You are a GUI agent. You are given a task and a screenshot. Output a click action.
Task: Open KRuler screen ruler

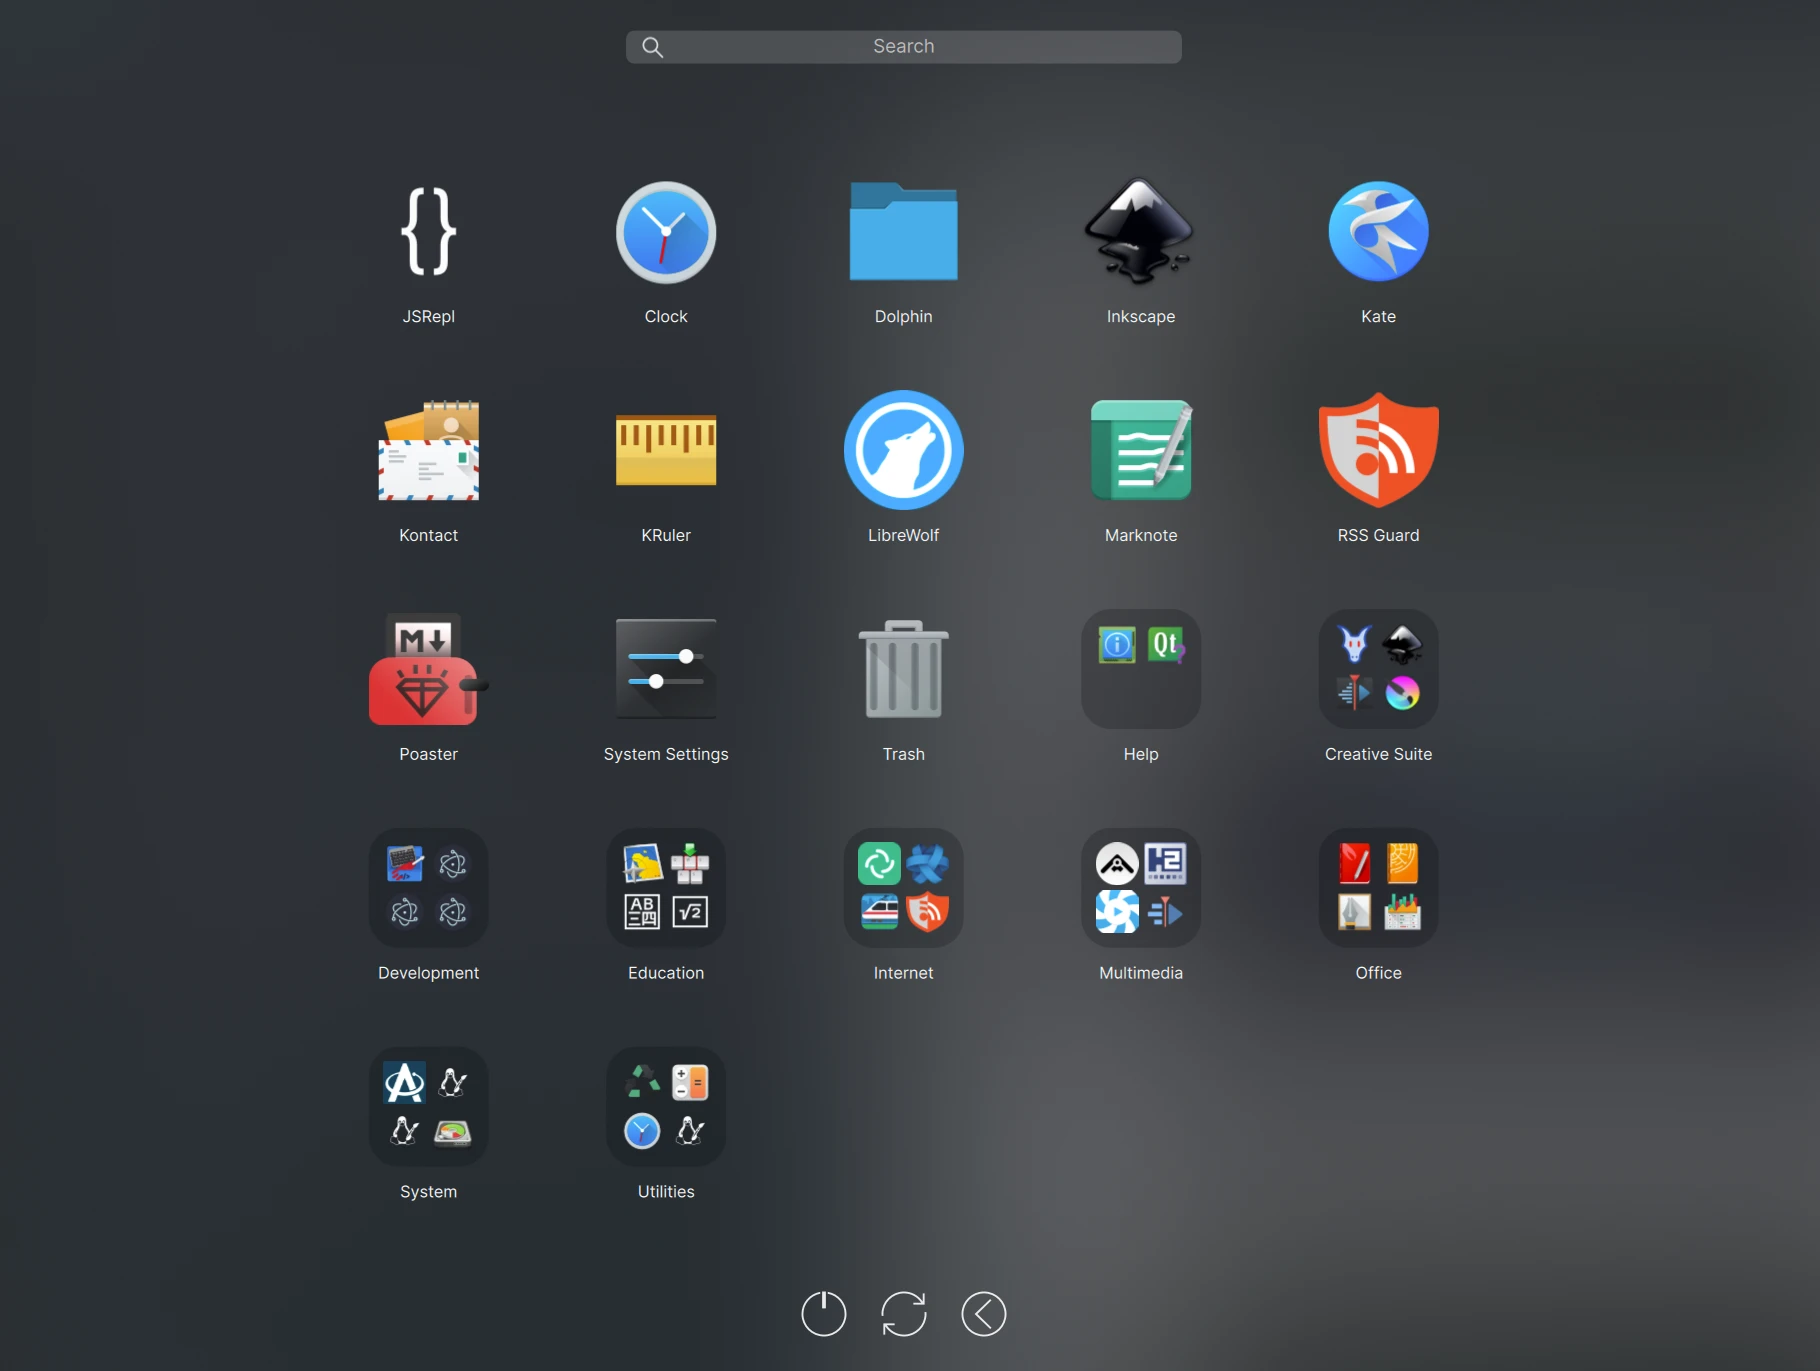tap(665, 451)
